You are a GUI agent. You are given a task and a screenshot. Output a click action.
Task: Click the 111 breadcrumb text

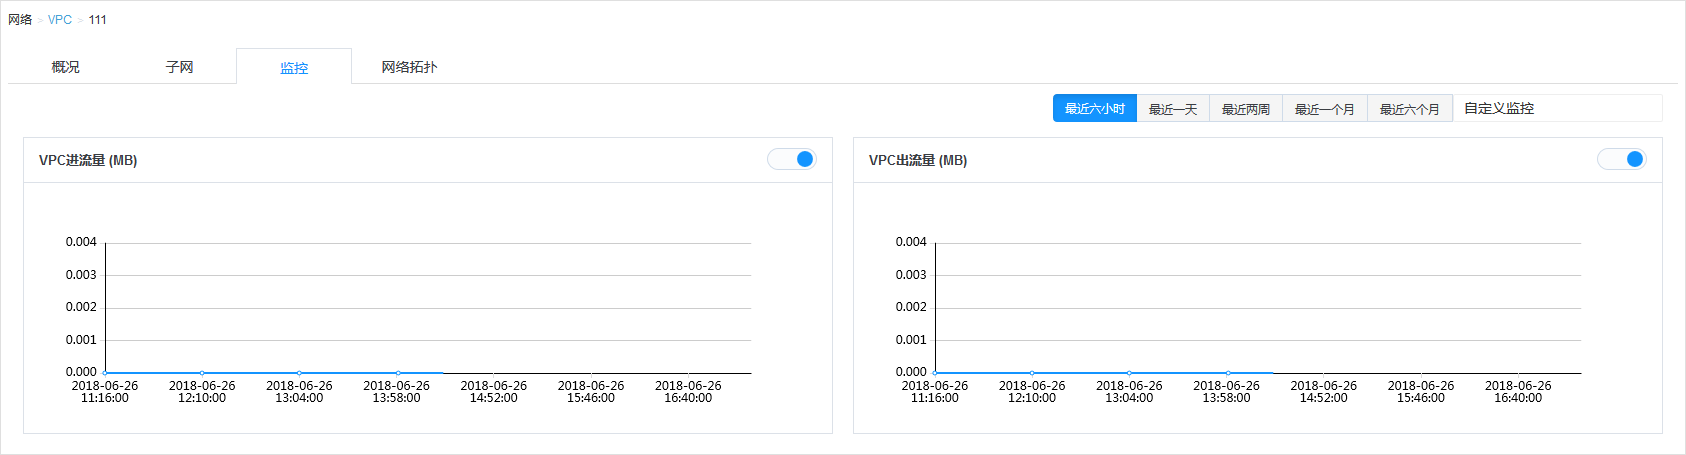click(x=97, y=20)
